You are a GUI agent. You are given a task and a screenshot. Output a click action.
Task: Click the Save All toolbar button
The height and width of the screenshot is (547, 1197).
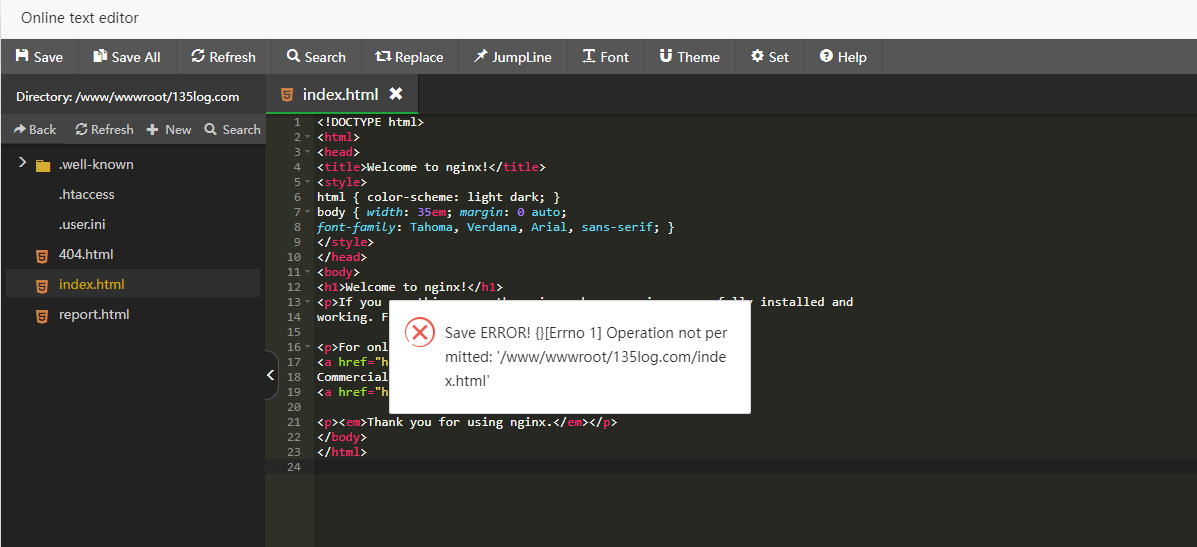[126, 57]
